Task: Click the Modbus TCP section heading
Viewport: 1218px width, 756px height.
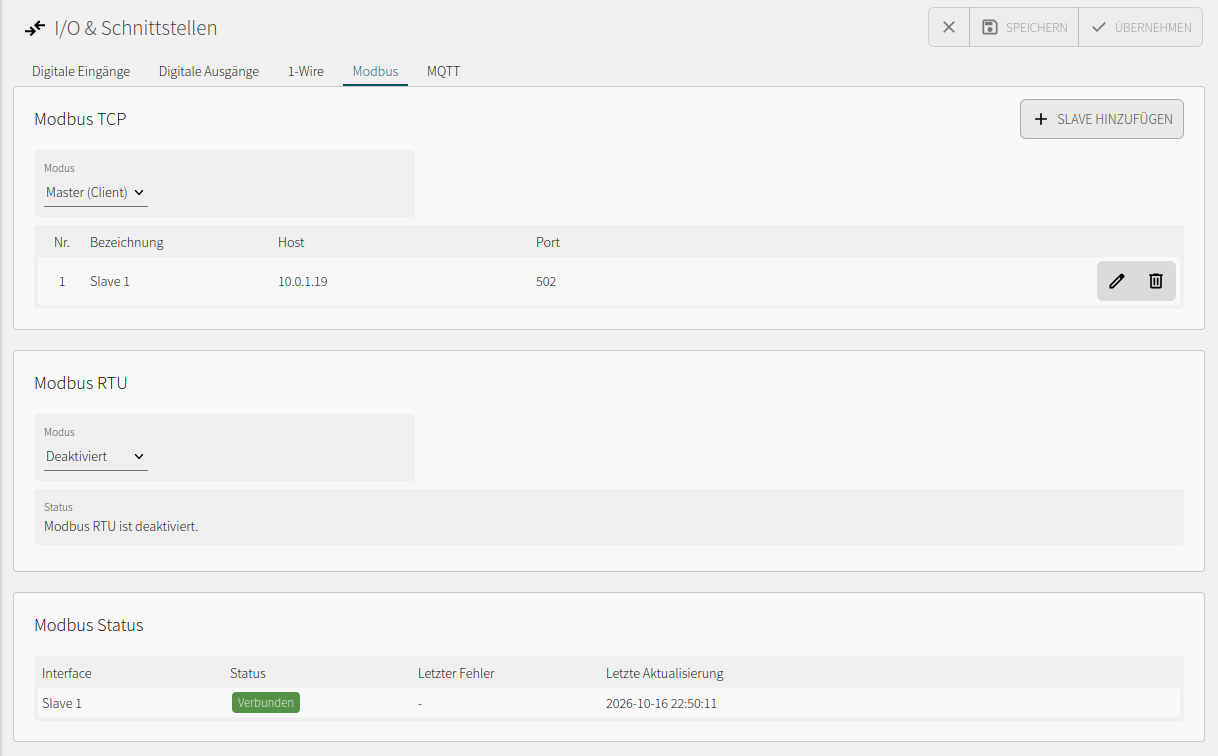Action: (x=80, y=119)
